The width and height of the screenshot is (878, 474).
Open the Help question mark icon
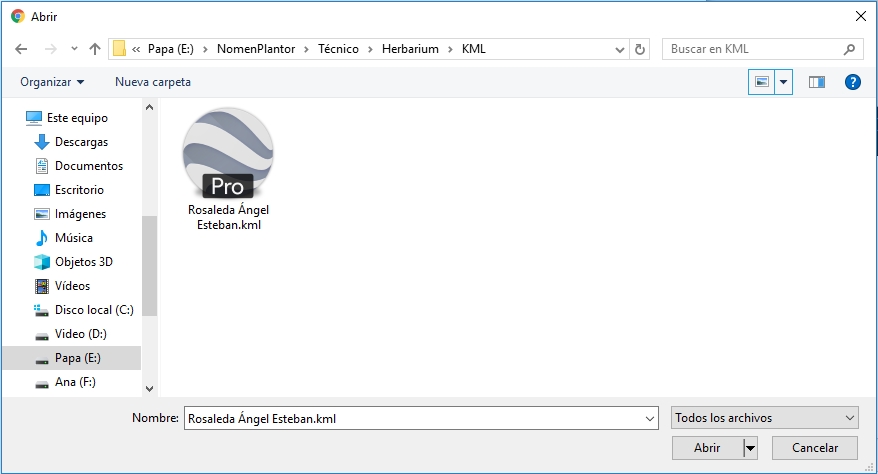(853, 82)
